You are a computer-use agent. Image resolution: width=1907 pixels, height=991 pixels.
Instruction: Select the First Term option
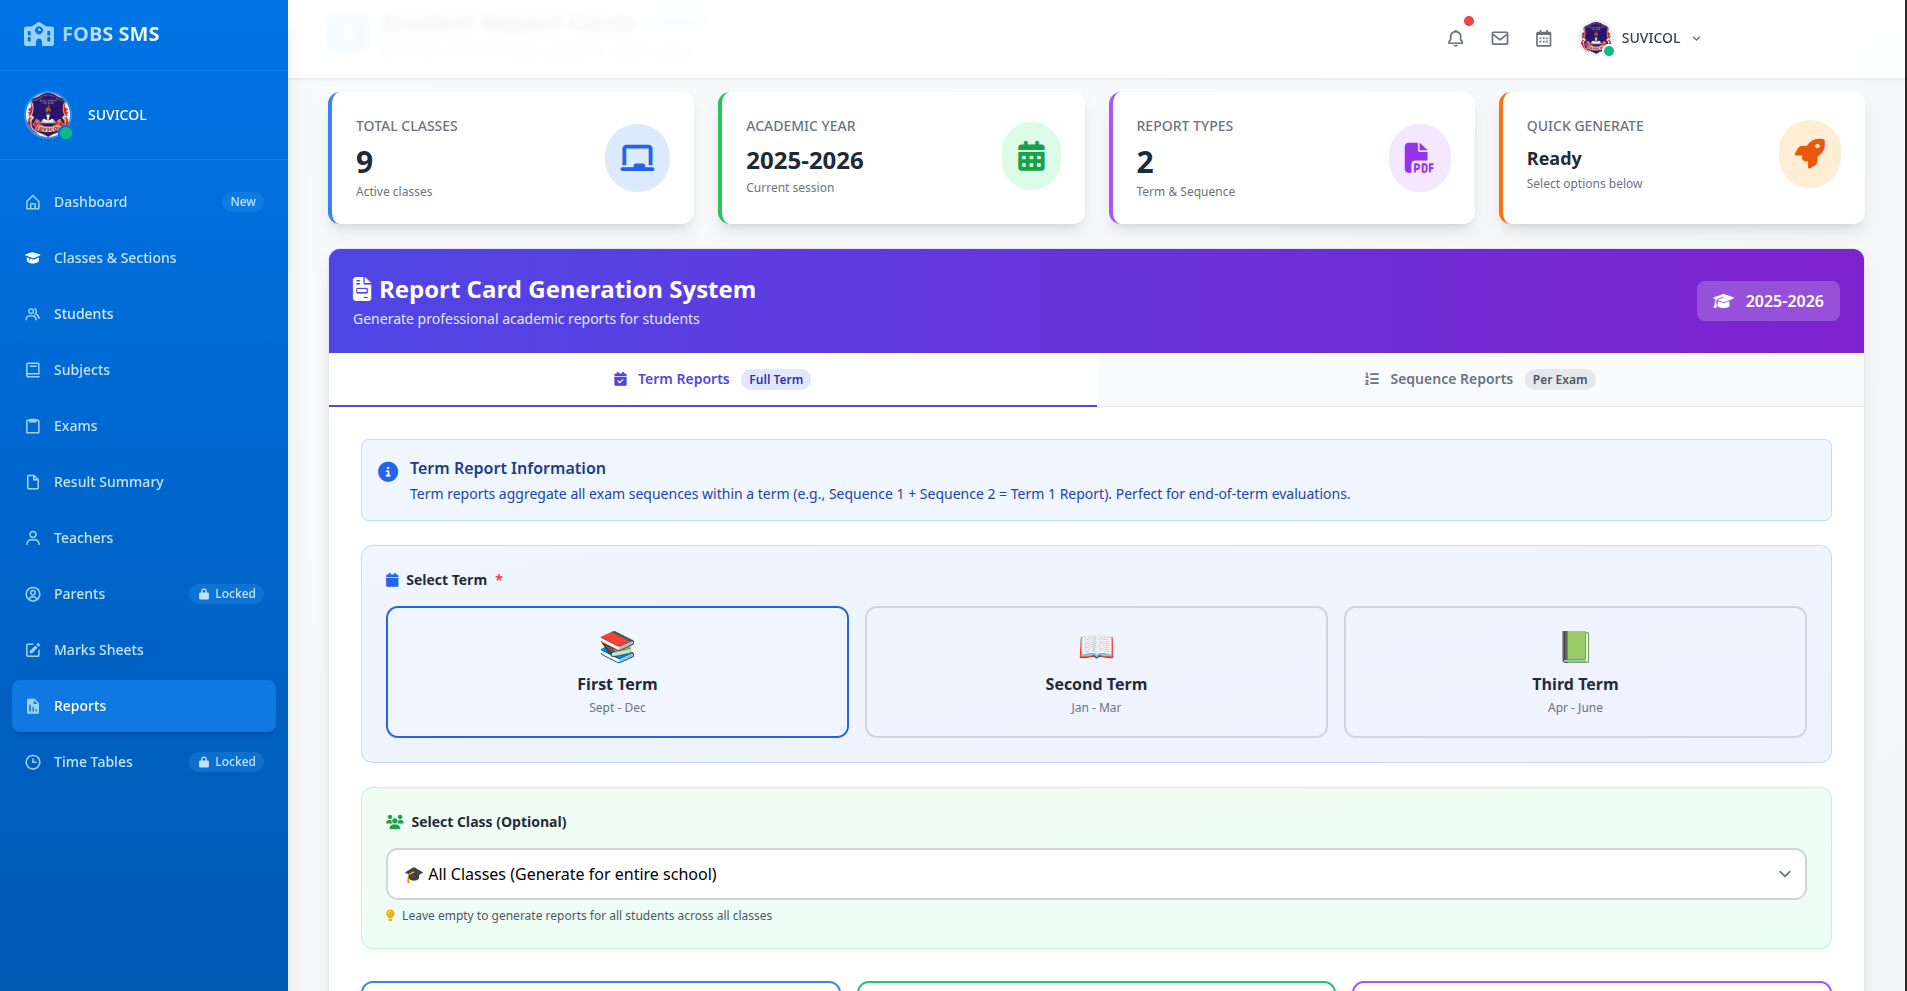617,672
